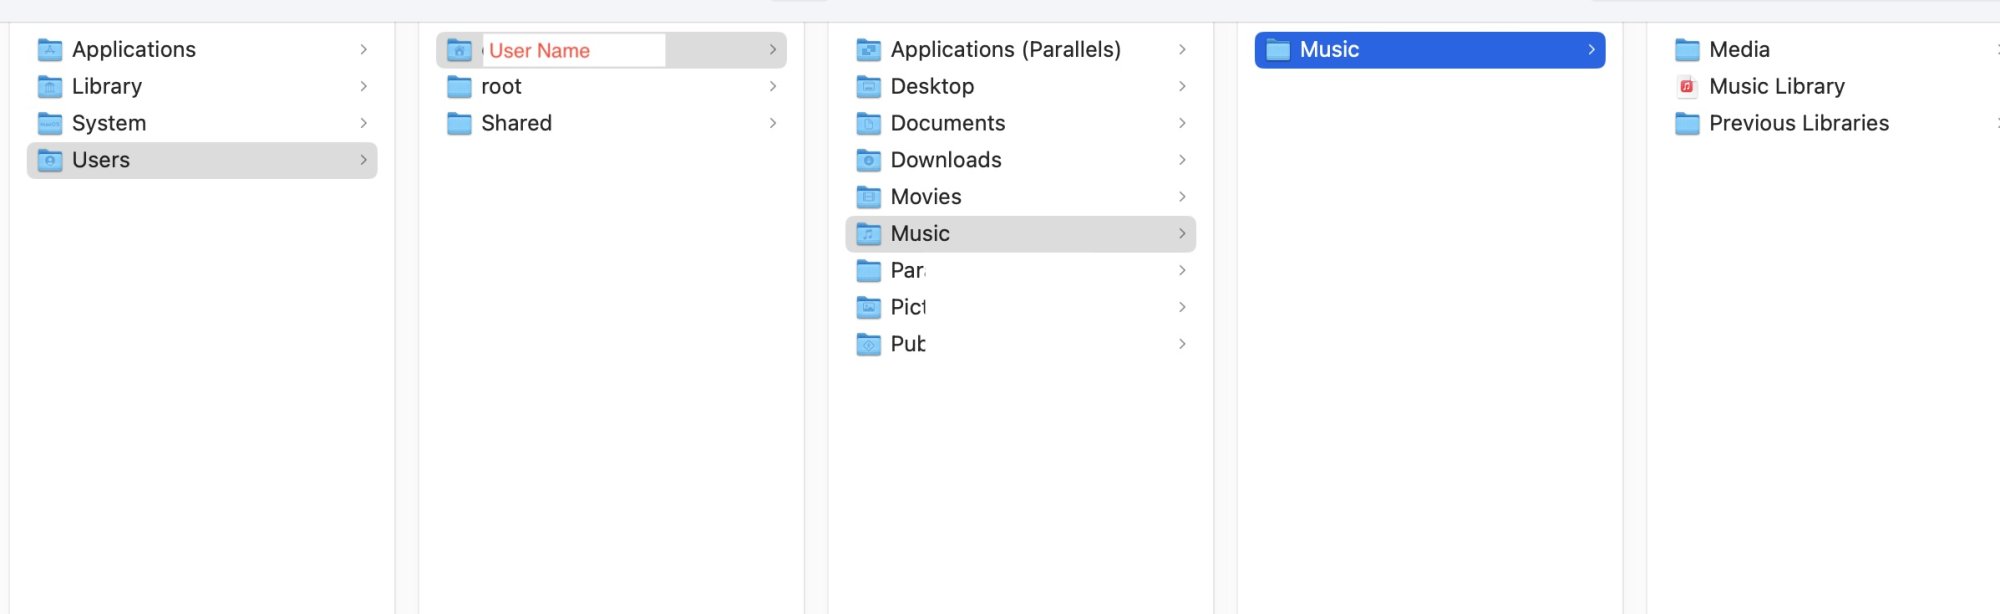Click the Music Library file icon
Viewport: 2000px width, 614px height.
[x=1687, y=87]
